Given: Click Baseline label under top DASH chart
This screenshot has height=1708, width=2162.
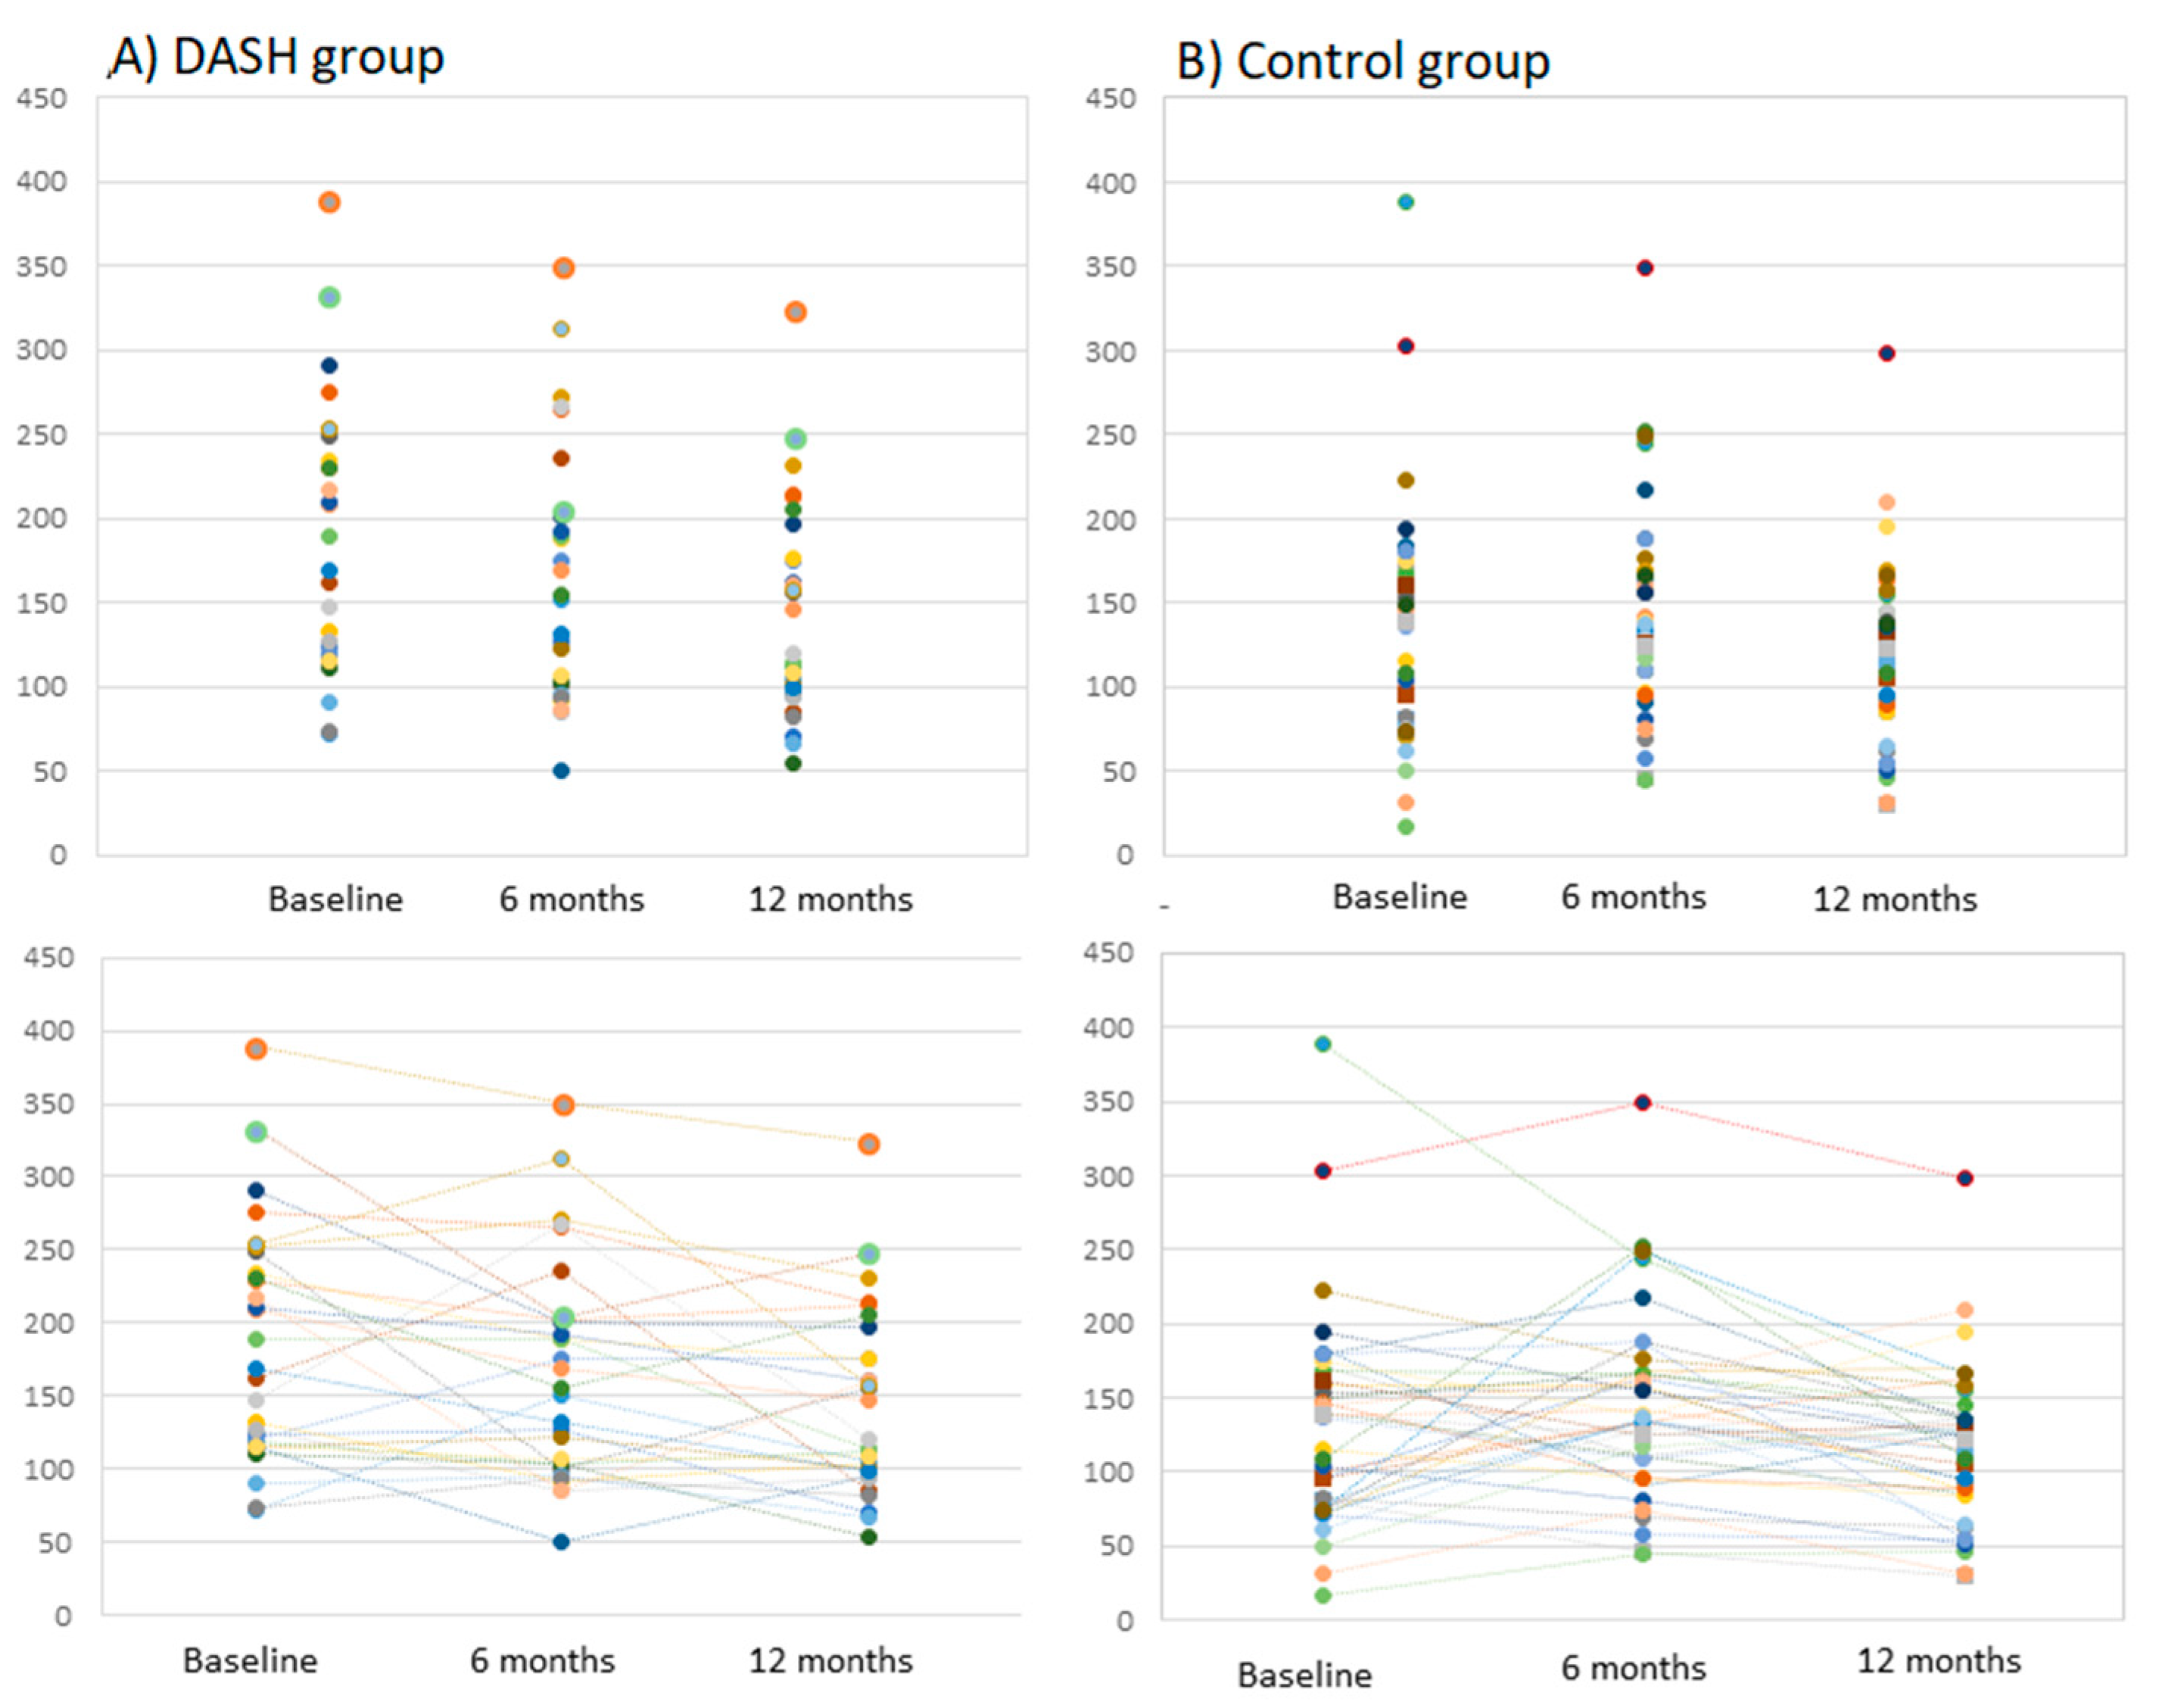Looking at the screenshot, I should 335,899.
